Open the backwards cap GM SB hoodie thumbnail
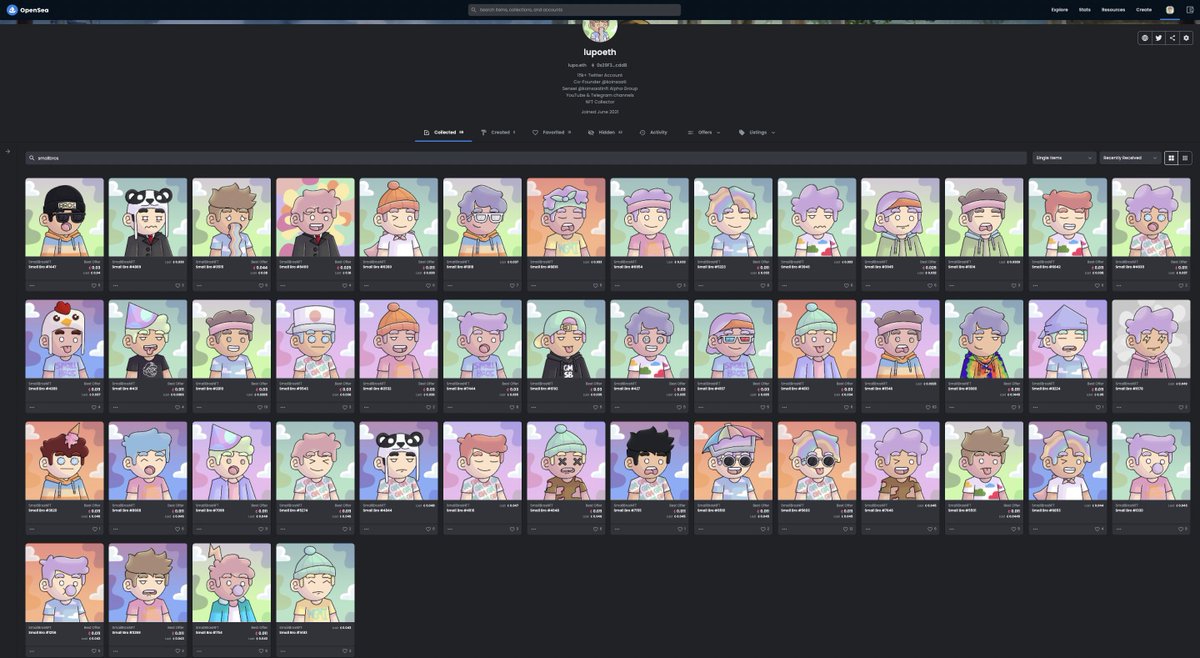This screenshot has height=658, width=1200. pyautogui.click(x=566, y=339)
